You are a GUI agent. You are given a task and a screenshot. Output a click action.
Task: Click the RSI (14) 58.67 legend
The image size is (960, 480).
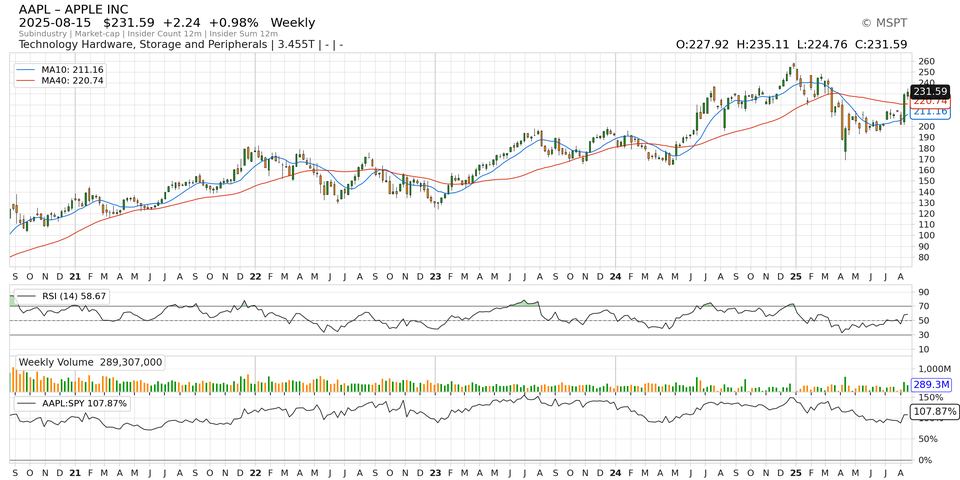(x=60, y=296)
